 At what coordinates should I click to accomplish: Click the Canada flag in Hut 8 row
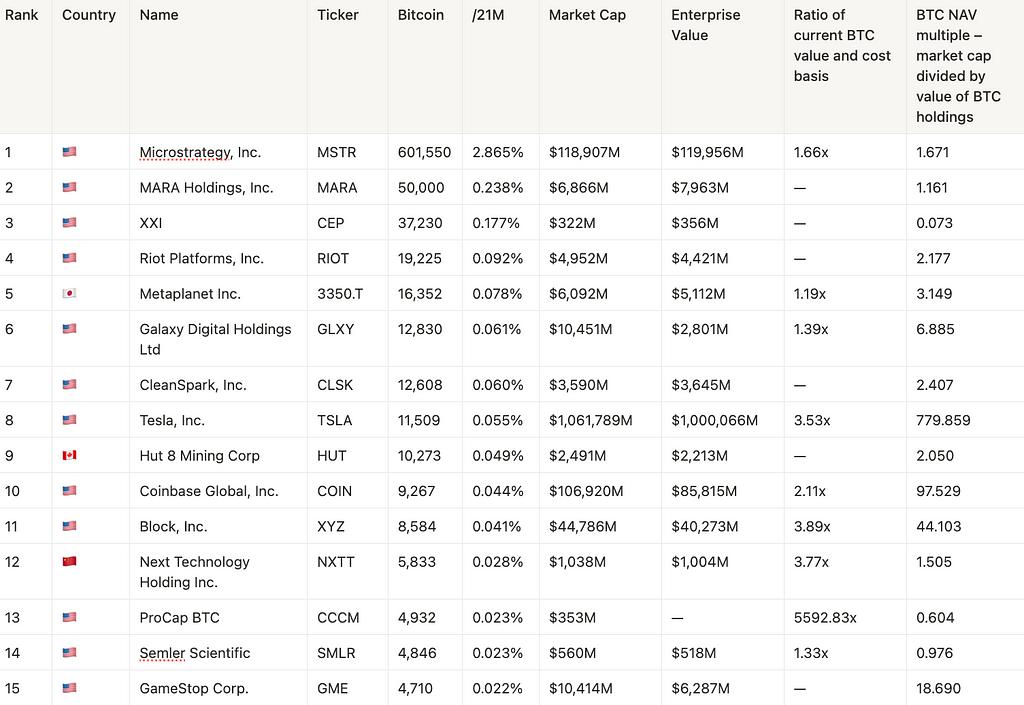(x=69, y=455)
